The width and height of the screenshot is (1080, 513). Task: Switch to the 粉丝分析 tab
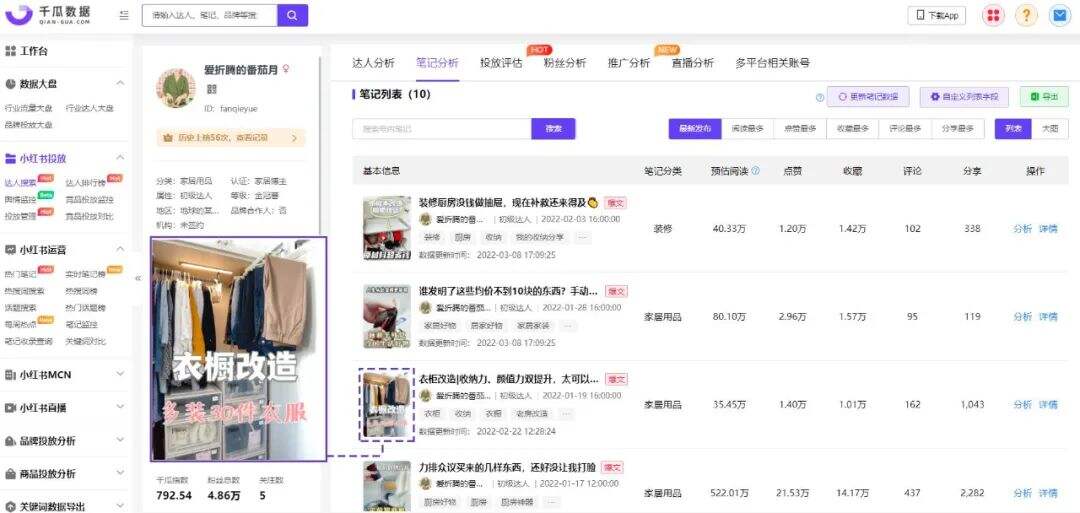tap(564, 63)
